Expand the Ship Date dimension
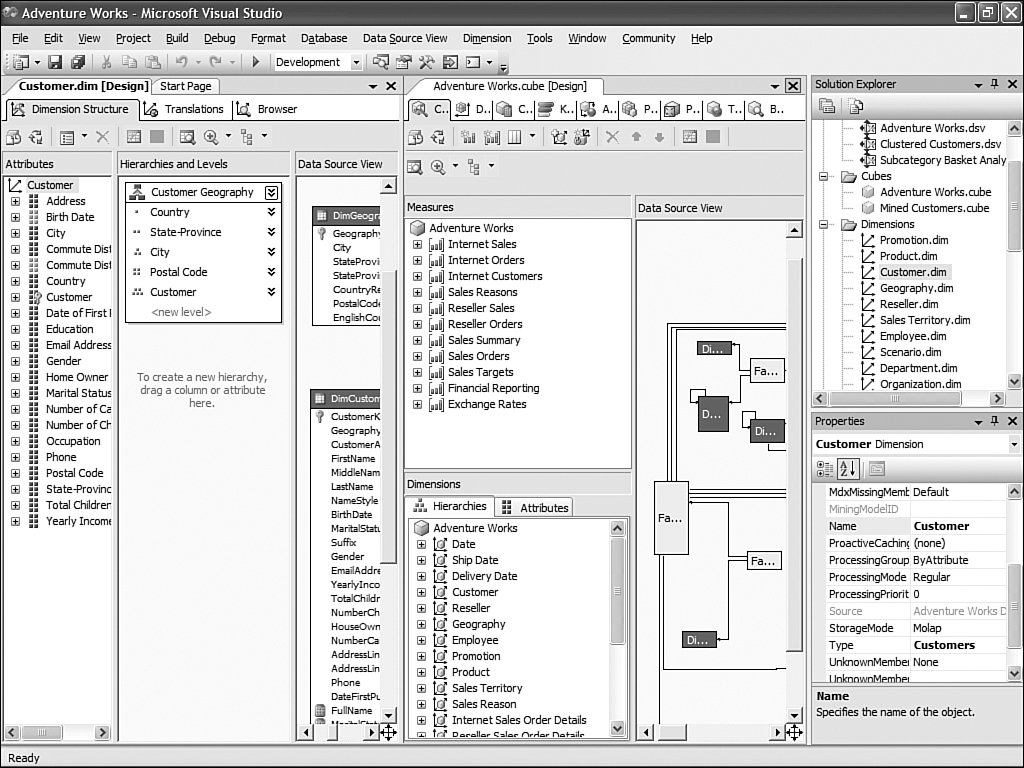Screen dimensions: 1024x768 (421, 560)
